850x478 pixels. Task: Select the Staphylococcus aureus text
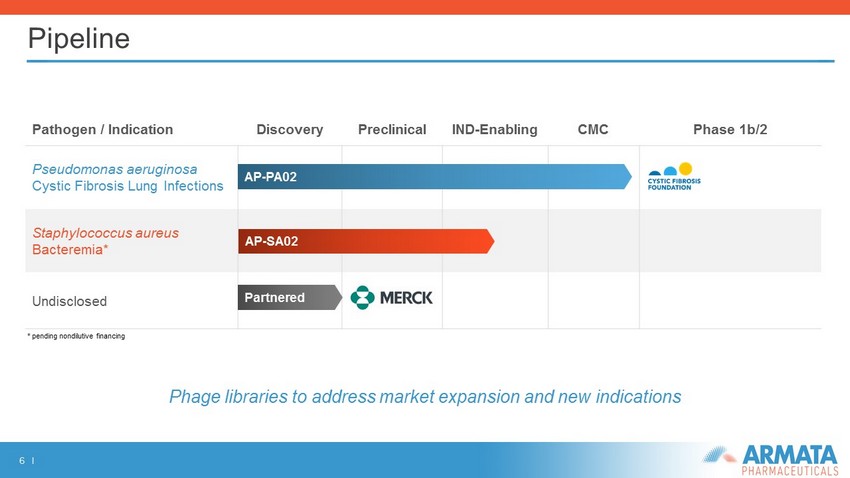click(105, 233)
